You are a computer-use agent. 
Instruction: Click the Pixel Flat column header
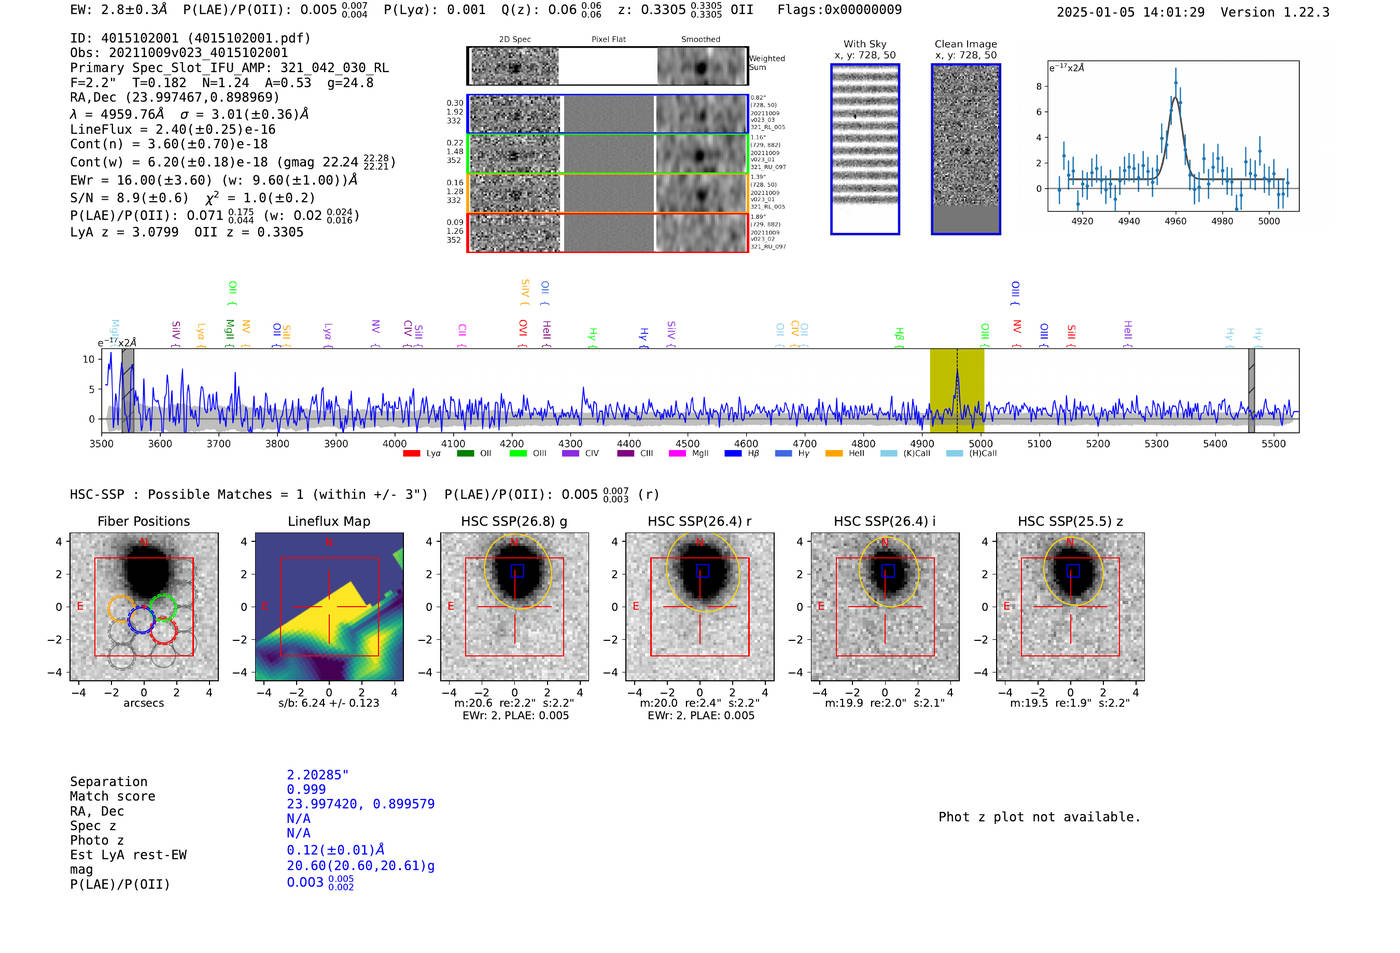point(608,40)
